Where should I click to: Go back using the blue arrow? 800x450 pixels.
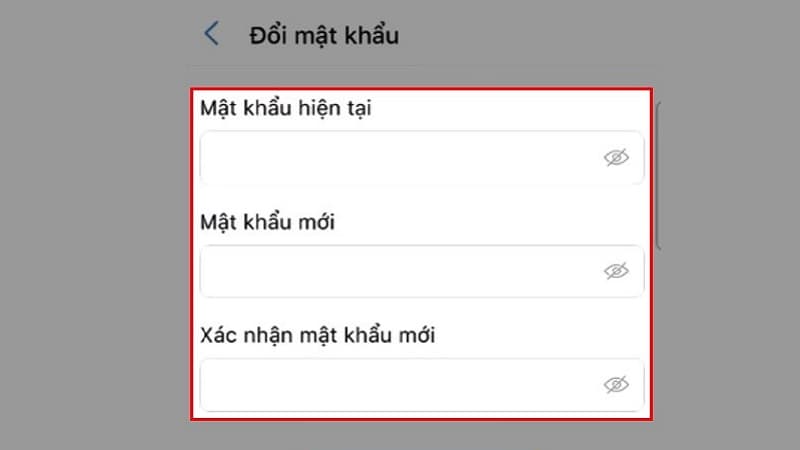point(211,34)
